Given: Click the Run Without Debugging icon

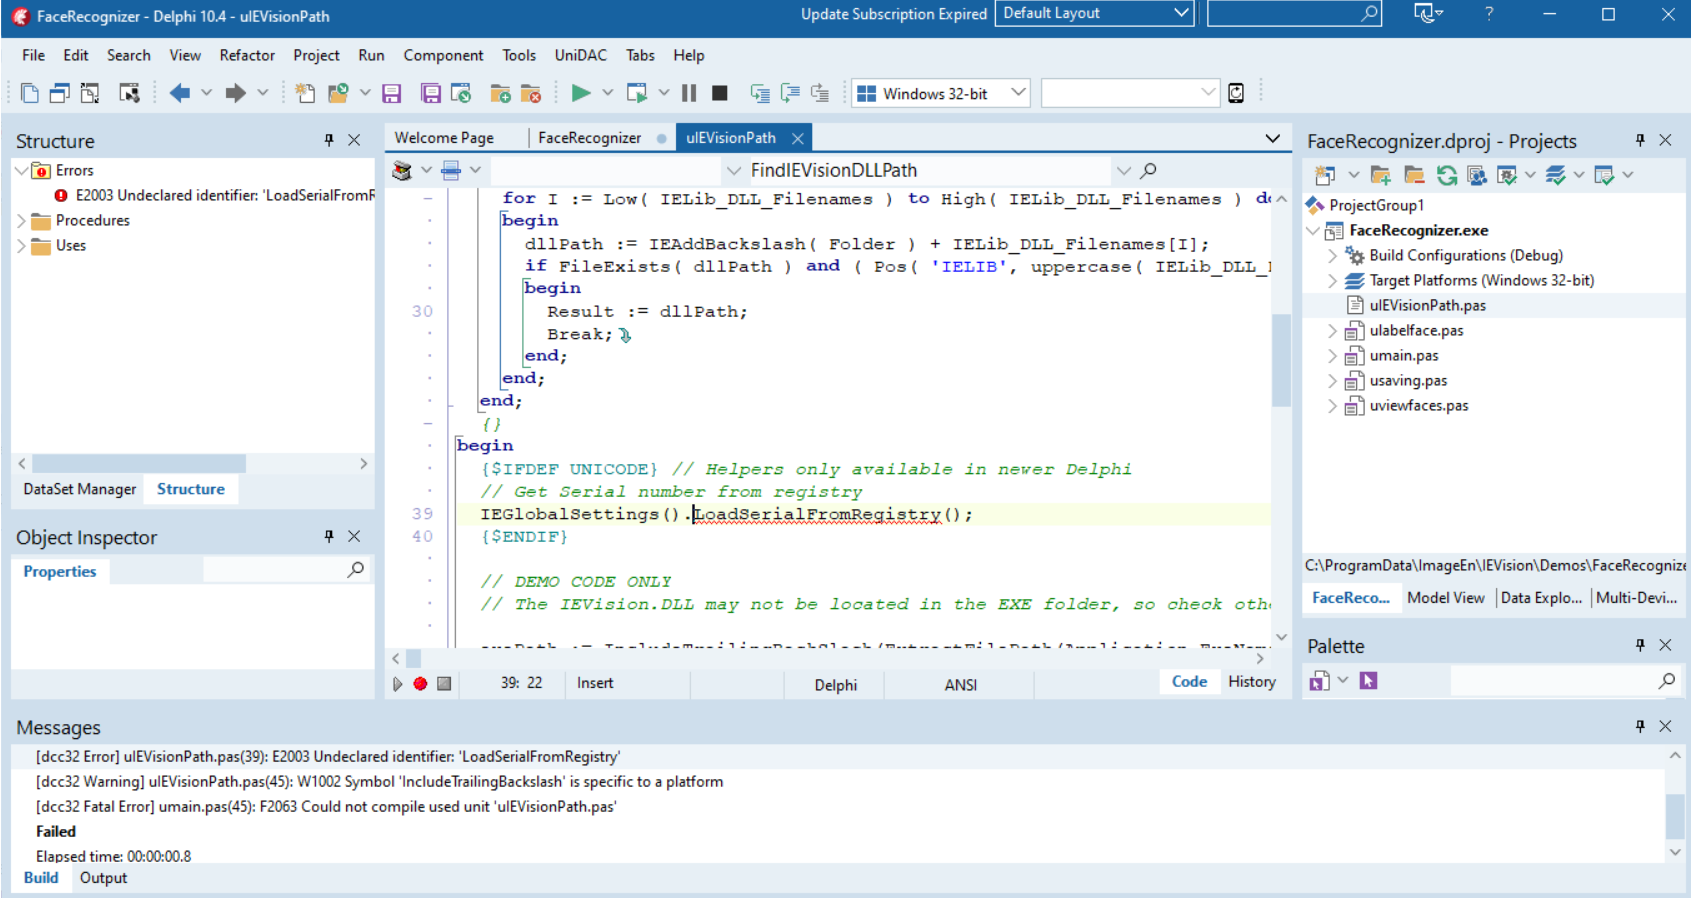Looking at the screenshot, I should 637,93.
